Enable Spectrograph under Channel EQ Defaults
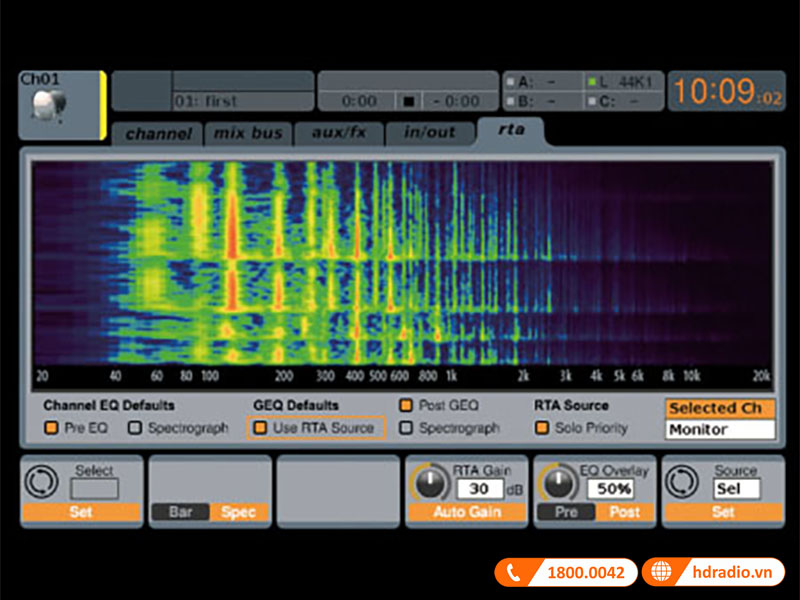This screenshot has width=800, height=600. (x=135, y=428)
